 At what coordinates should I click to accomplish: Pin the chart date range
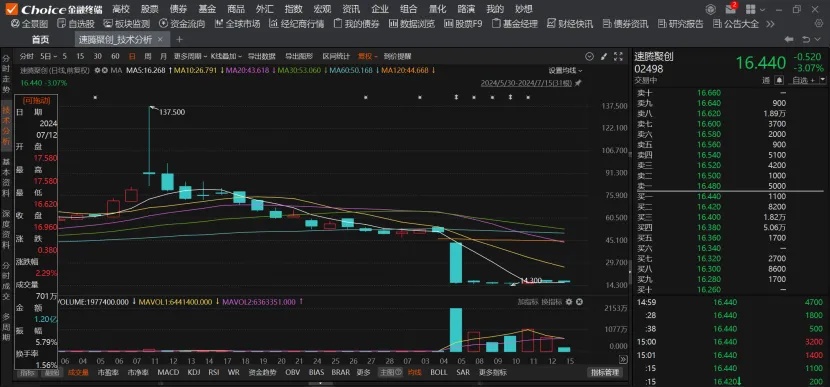pos(578,83)
